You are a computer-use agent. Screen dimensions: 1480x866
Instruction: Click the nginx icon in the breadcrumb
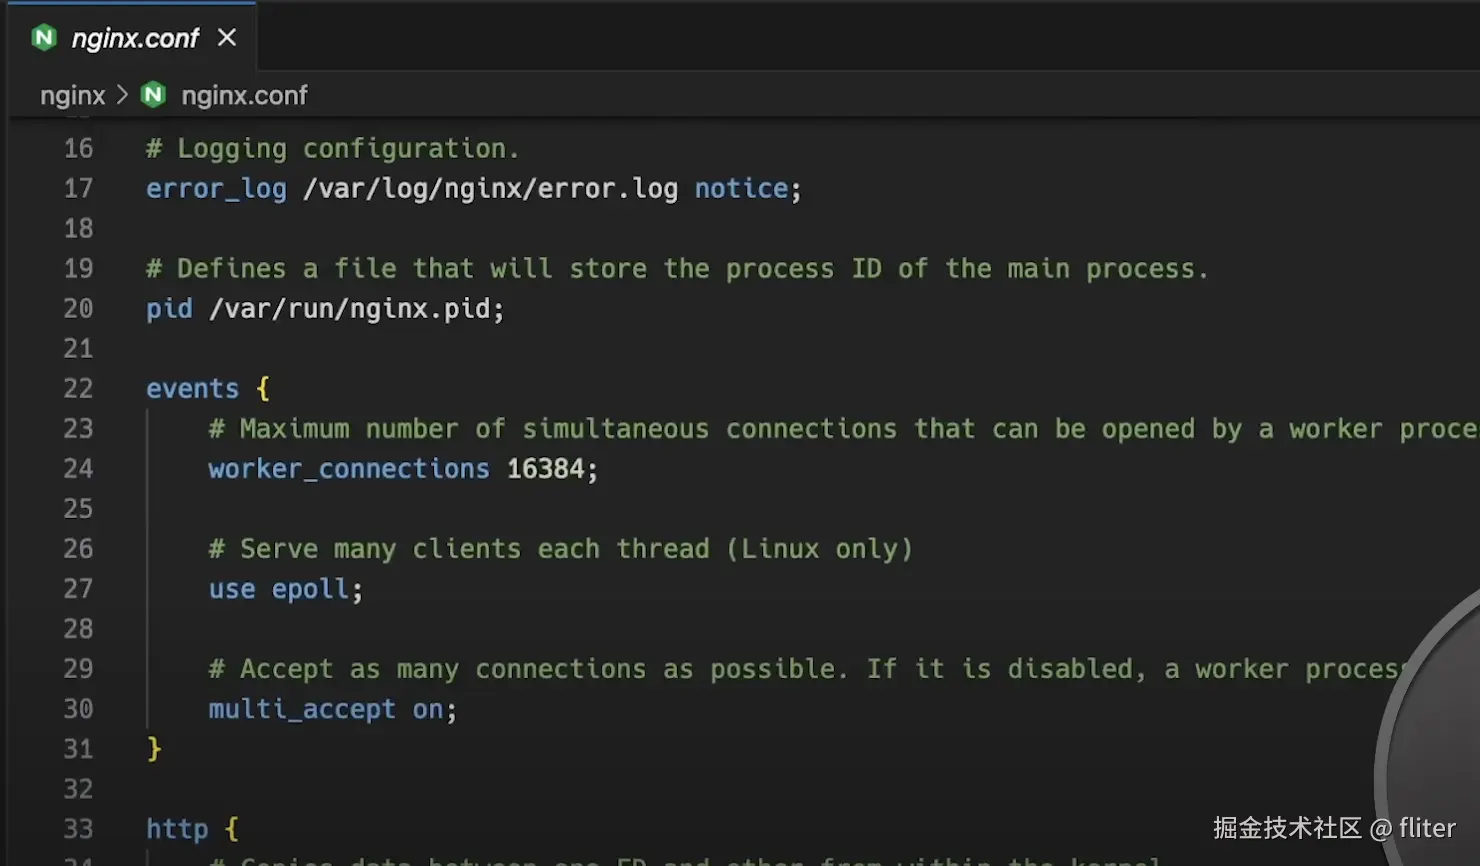tap(153, 95)
